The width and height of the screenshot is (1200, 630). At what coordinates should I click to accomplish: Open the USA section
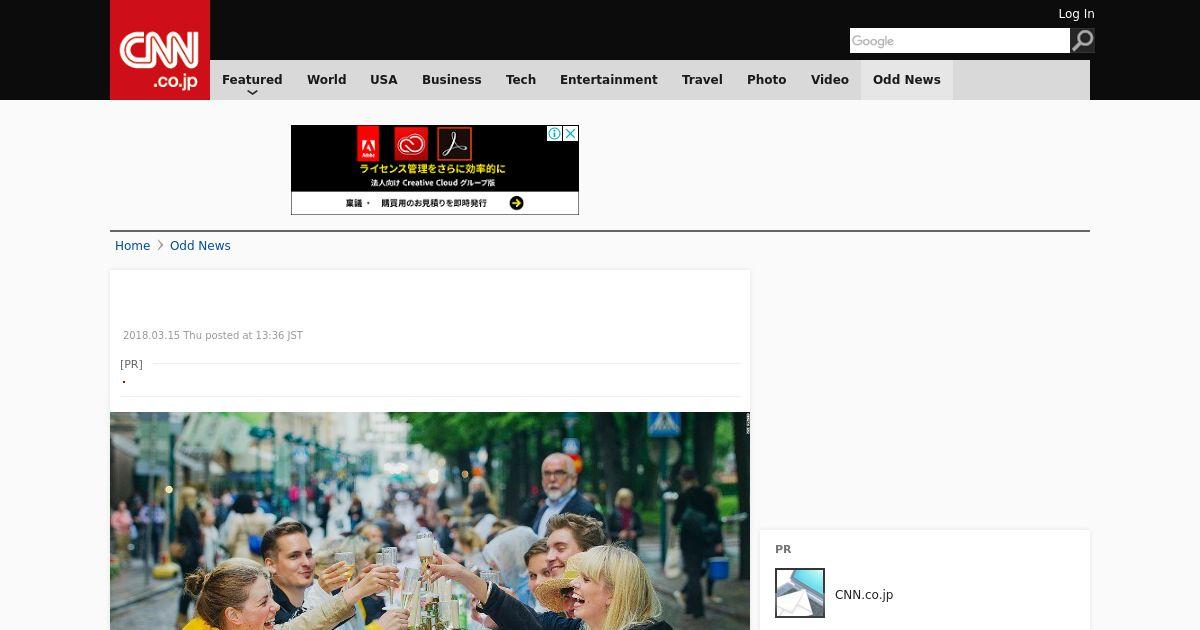click(x=384, y=80)
